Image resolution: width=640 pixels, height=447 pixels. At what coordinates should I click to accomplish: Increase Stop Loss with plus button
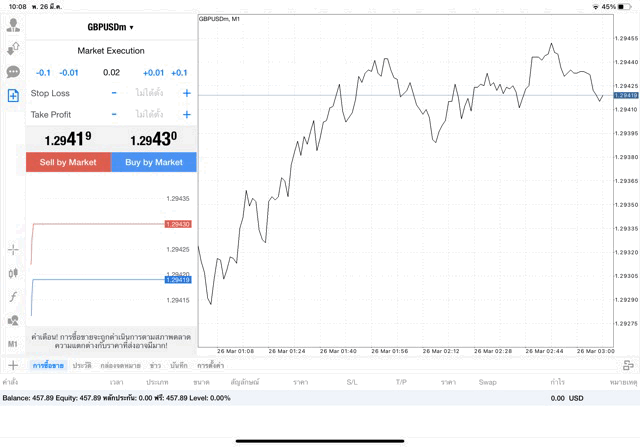186,93
